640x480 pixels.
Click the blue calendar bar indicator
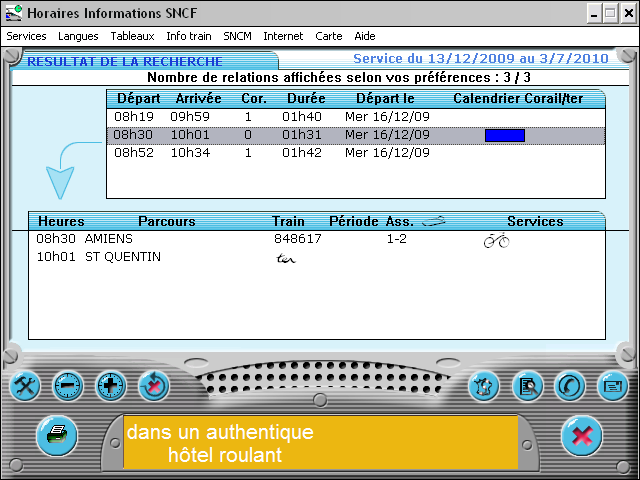(x=504, y=135)
